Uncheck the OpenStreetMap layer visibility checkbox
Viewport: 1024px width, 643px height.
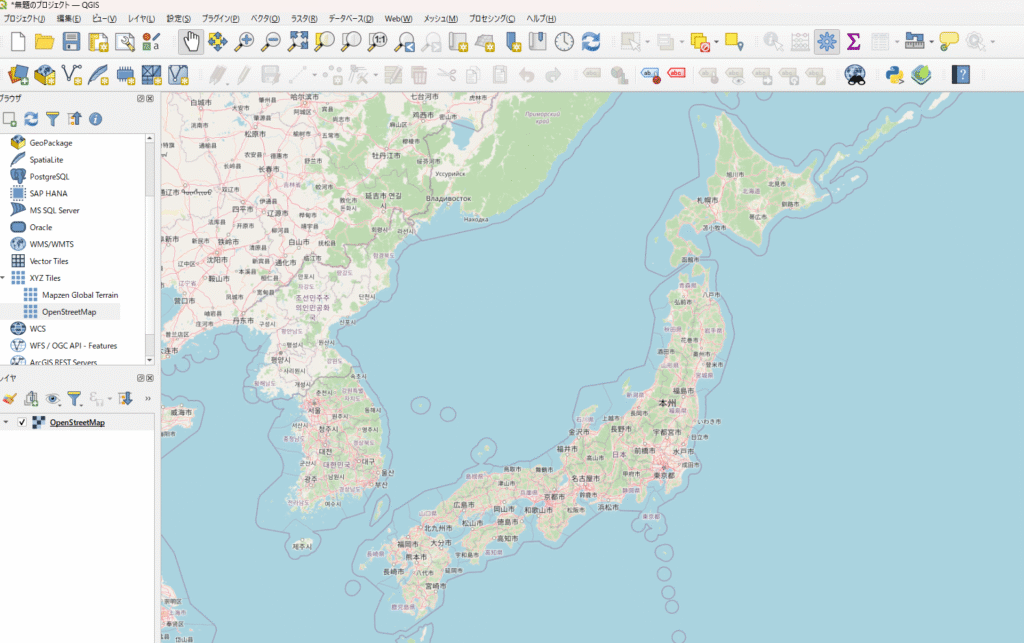(22, 422)
